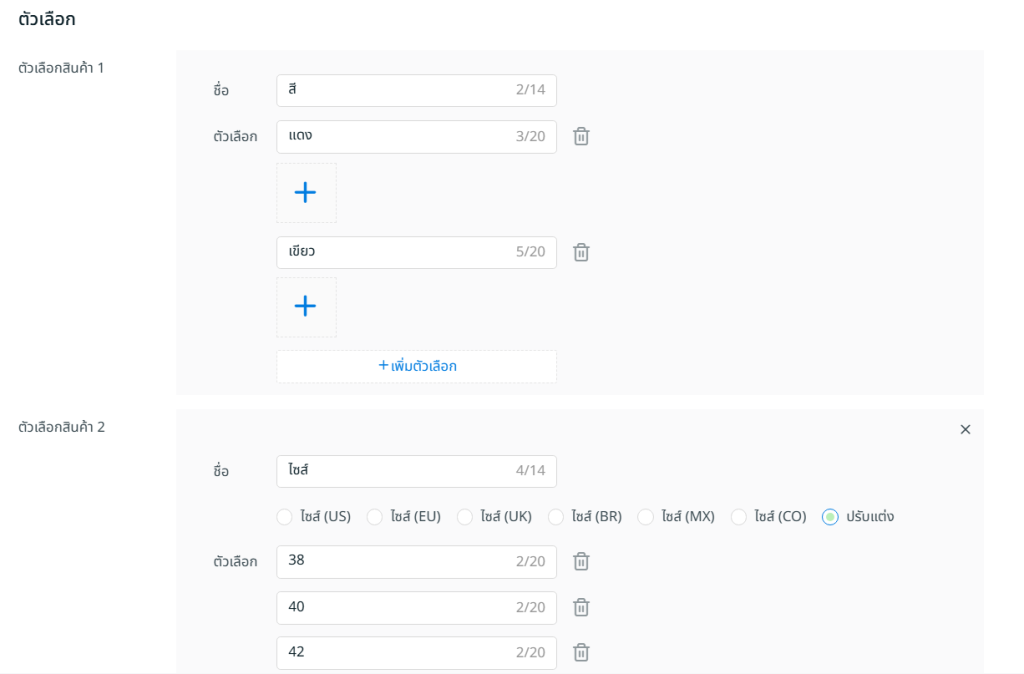
Task: Choose ไซส์ (MX) radio option
Action: point(646,517)
